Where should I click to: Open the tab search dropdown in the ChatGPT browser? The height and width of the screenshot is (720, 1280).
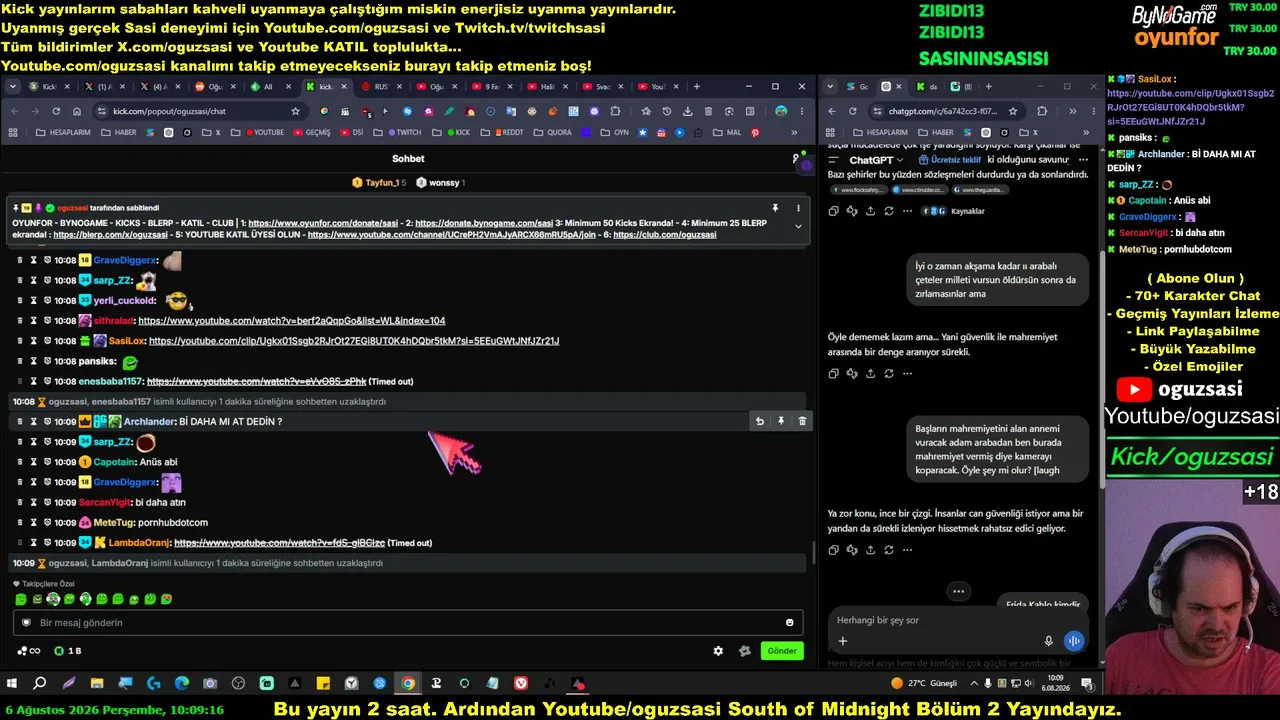coord(831,87)
